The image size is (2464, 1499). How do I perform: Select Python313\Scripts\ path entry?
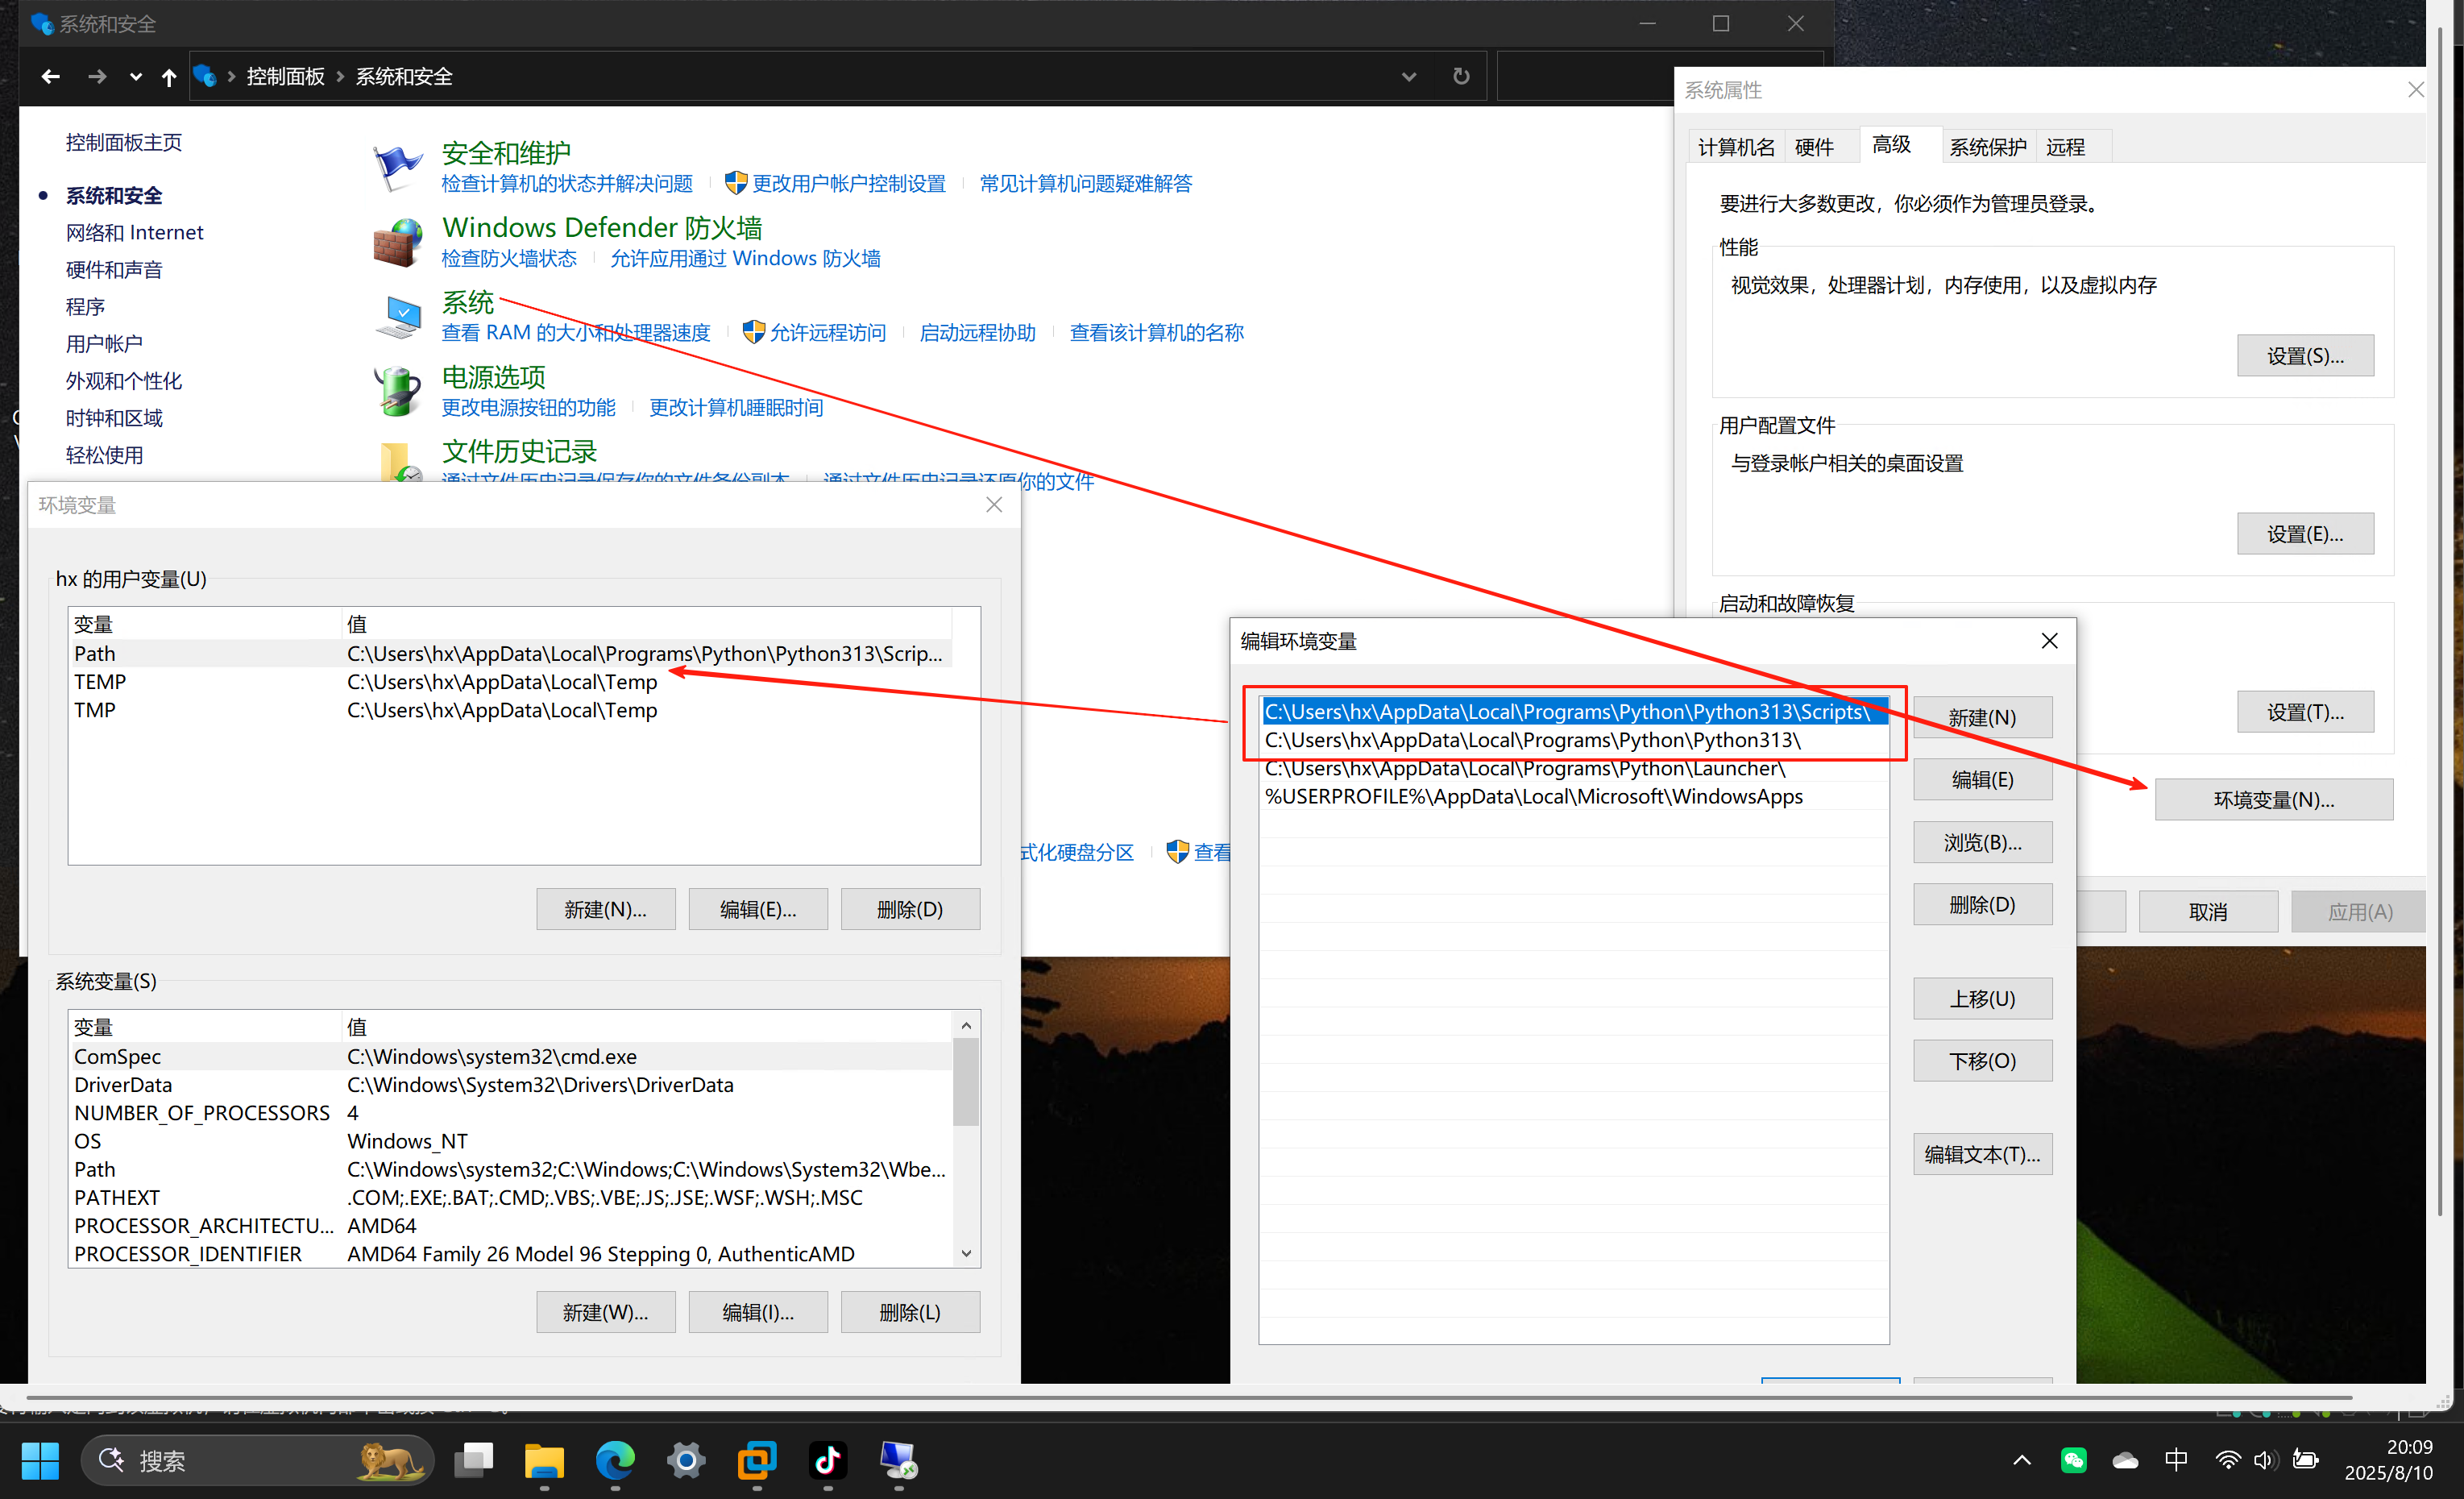pyautogui.click(x=1574, y=712)
